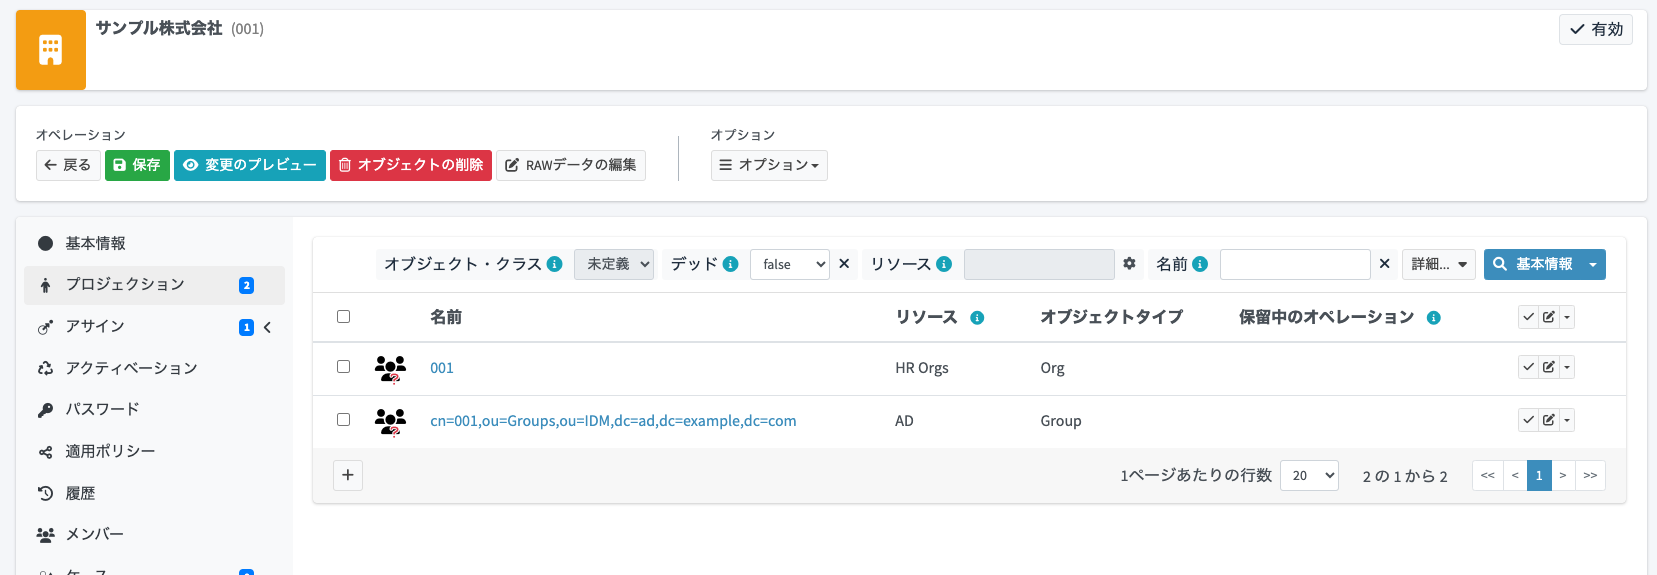Image resolution: width=1657 pixels, height=575 pixels.
Task: Click header row checkmark action icon
Action: point(1528,317)
